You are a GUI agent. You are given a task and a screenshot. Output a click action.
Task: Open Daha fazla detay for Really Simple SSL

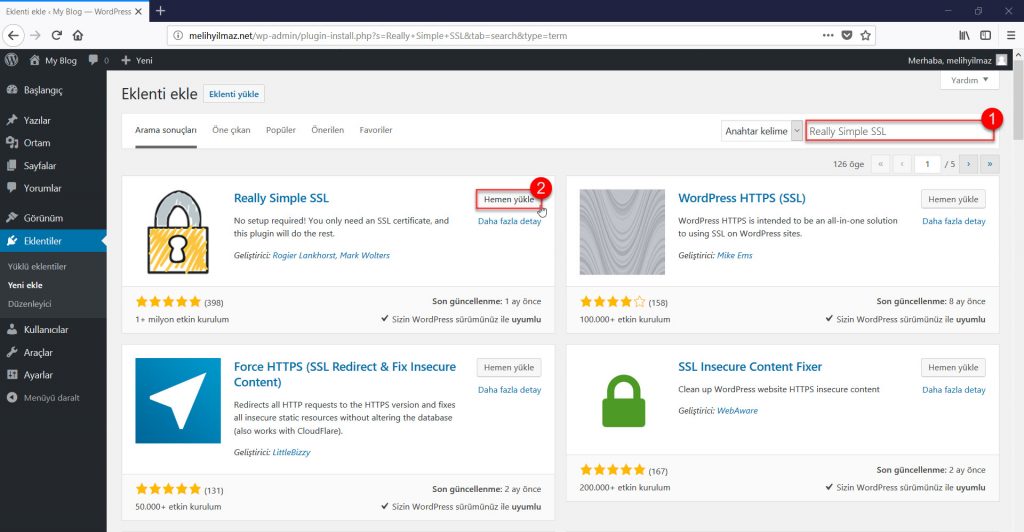click(509, 221)
